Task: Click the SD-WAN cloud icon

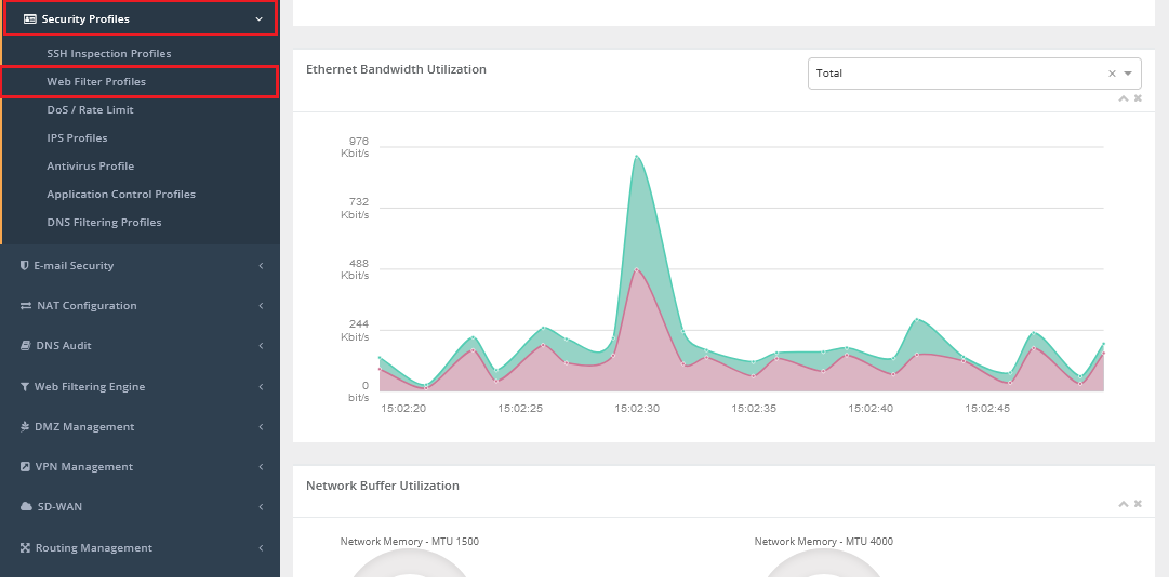Action: 27,507
